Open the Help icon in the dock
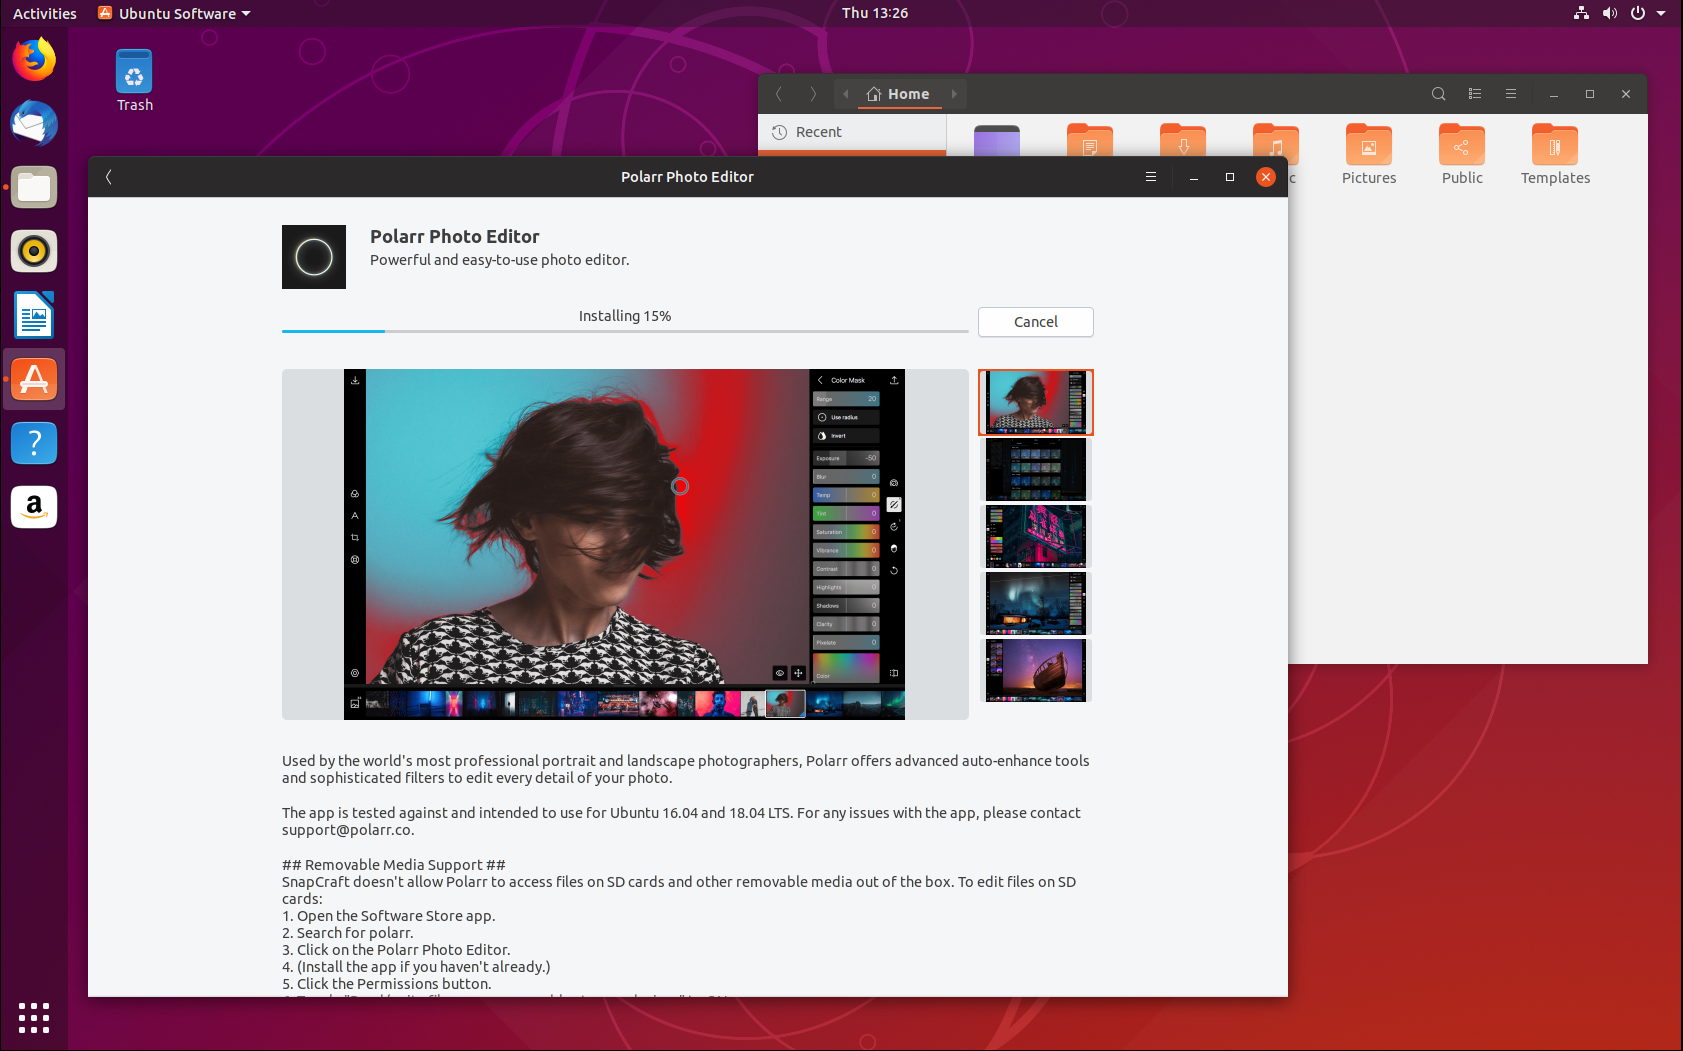 34,443
